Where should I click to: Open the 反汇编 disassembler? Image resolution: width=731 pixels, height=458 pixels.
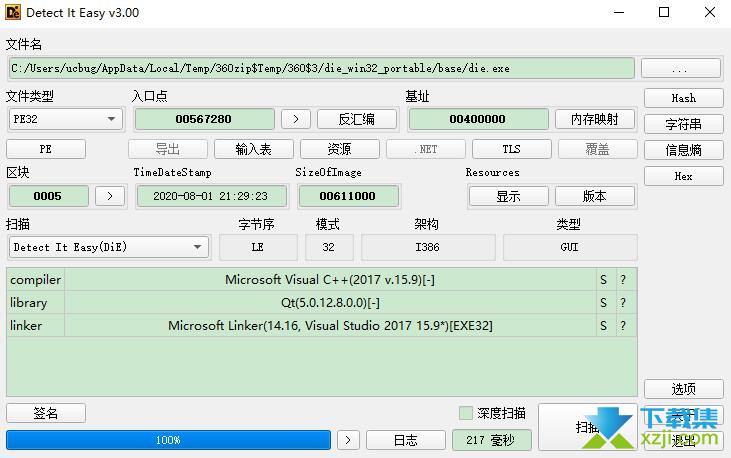(357, 119)
